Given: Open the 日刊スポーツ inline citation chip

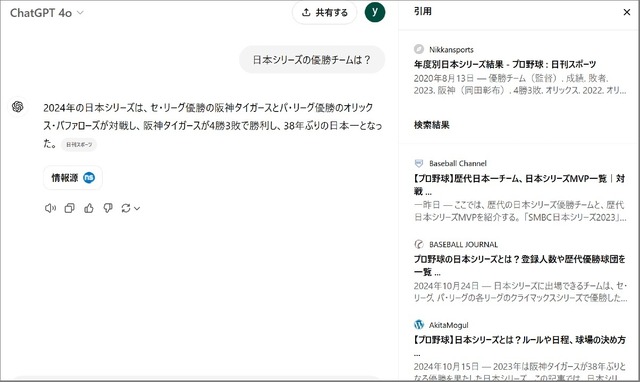Looking at the screenshot, I should pos(79,144).
